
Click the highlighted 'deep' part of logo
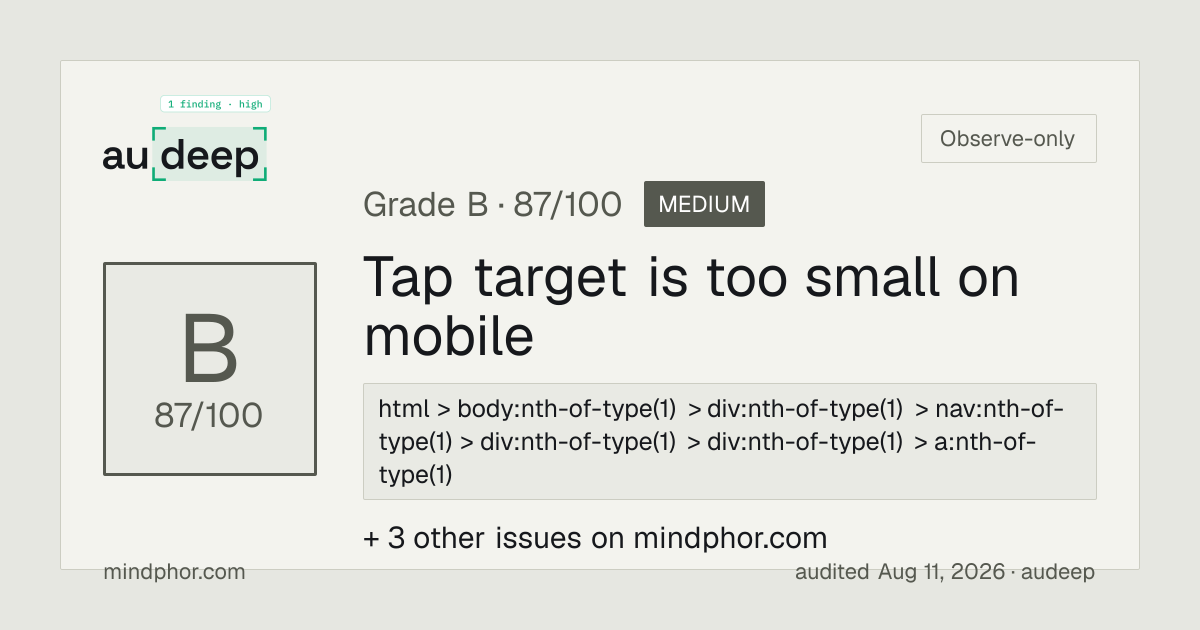[210, 156]
